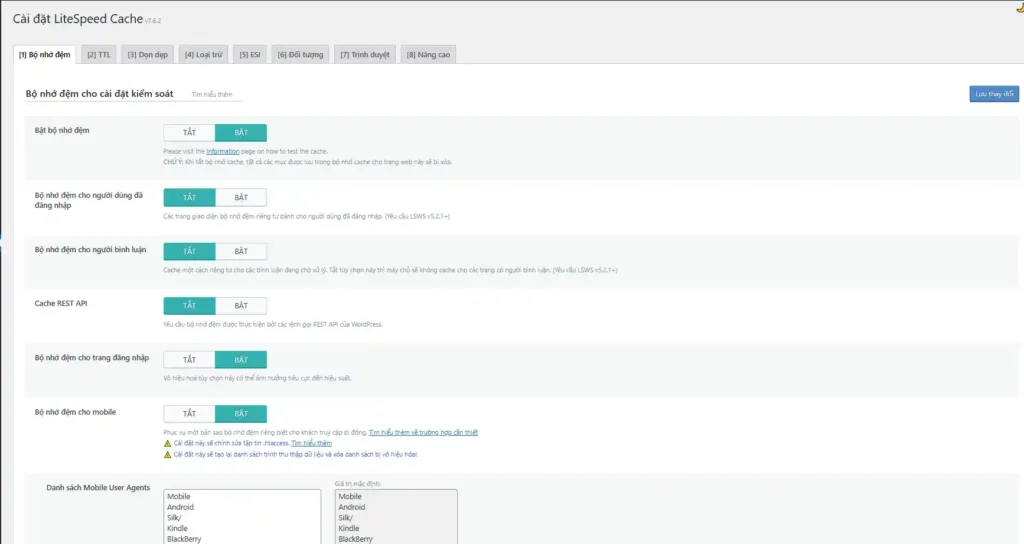1024x544 pixels.
Task: Set Bộ nhớ đệm cho mobile to BẬT
Action: click(x=241, y=414)
